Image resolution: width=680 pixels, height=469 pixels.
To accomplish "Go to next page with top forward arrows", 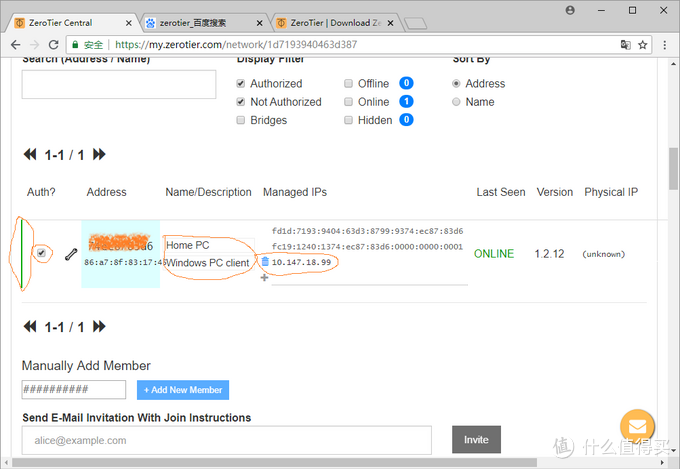I will point(99,154).
